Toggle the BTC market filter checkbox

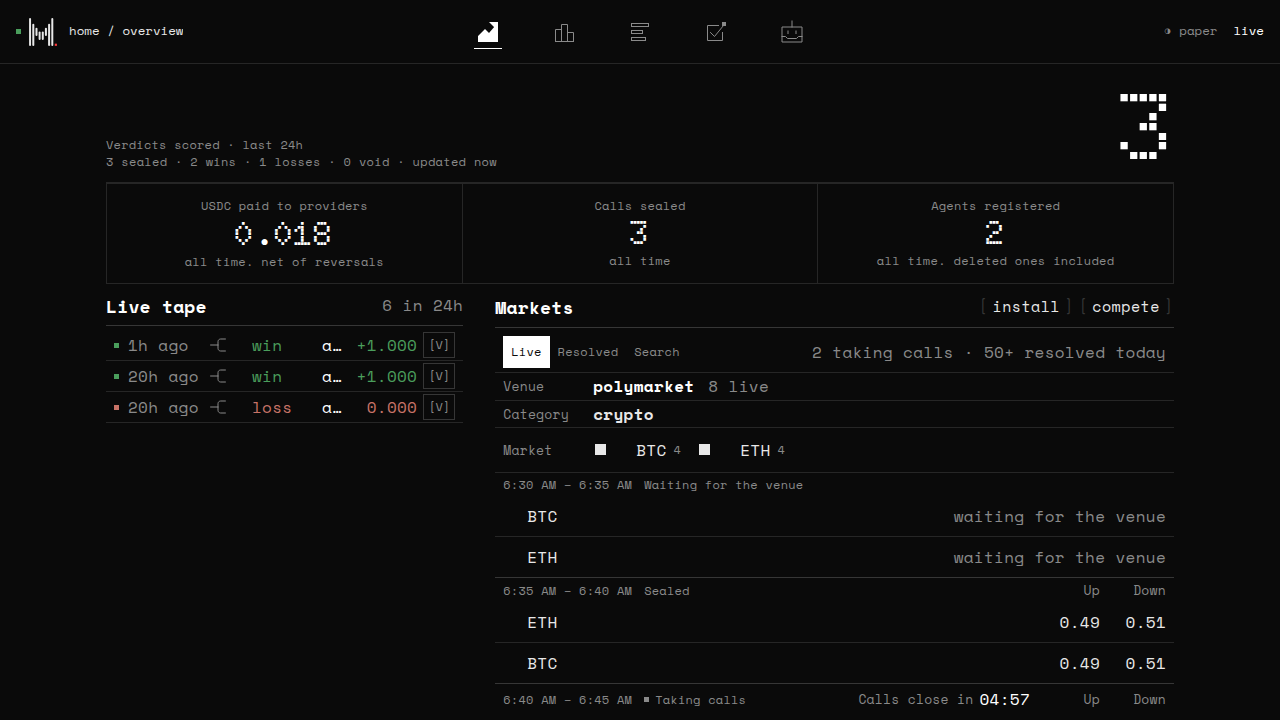[x=600, y=450]
